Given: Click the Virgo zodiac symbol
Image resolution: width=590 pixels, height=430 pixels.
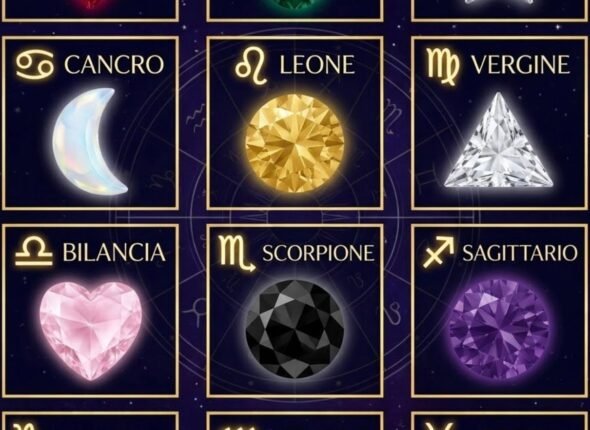Looking at the screenshot, I should click(x=443, y=66).
